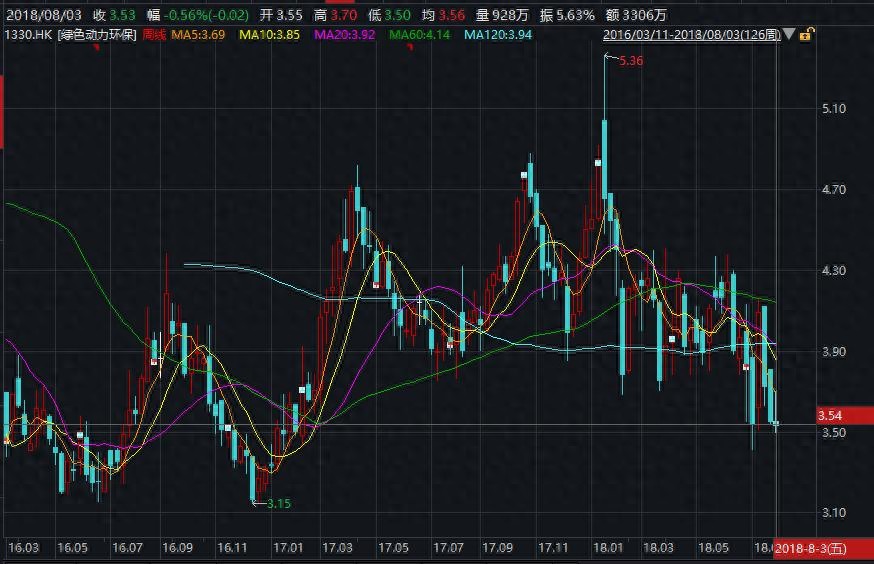The width and height of the screenshot is (874, 564).
Task: Click the yellow lock icon
Action: 806,35
